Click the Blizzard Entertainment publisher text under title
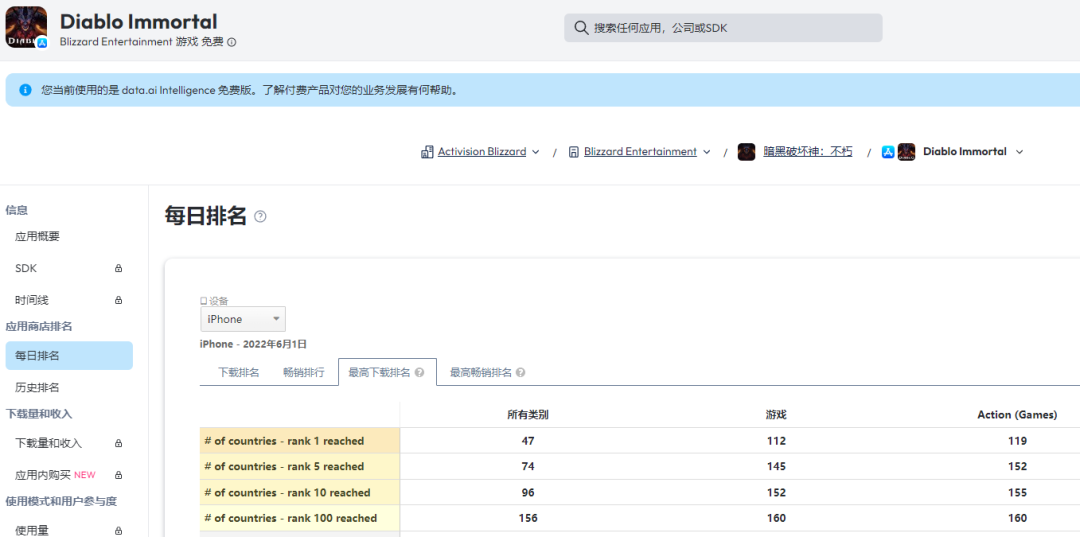The height and width of the screenshot is (537, 1080). point(116,42)
